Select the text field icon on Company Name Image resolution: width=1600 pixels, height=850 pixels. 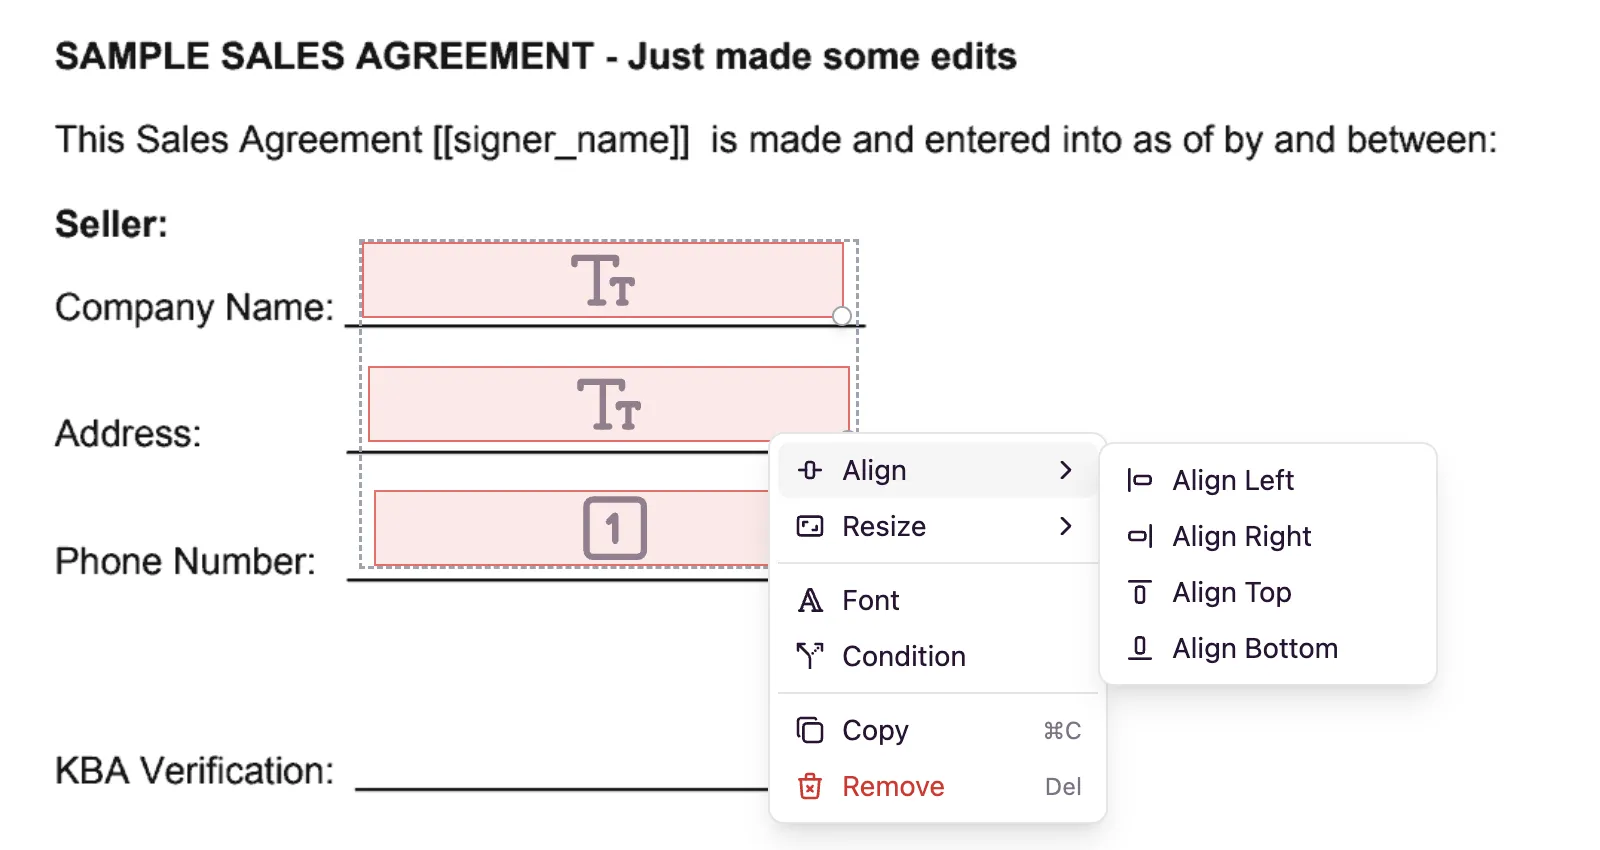pyautogui.click(x=603, y=281)
